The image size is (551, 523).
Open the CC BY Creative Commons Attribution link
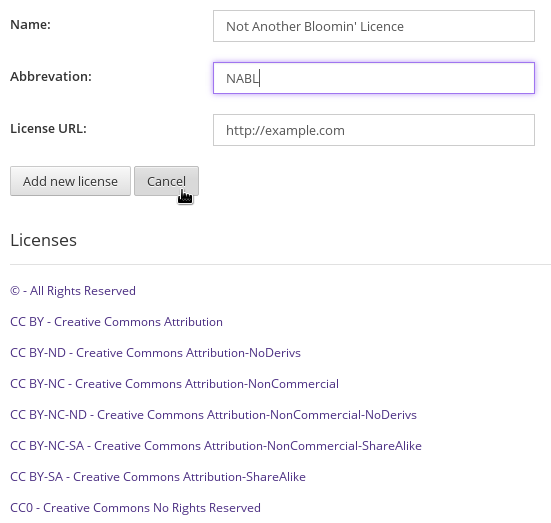pyautogui.click(x=116, y=322)
